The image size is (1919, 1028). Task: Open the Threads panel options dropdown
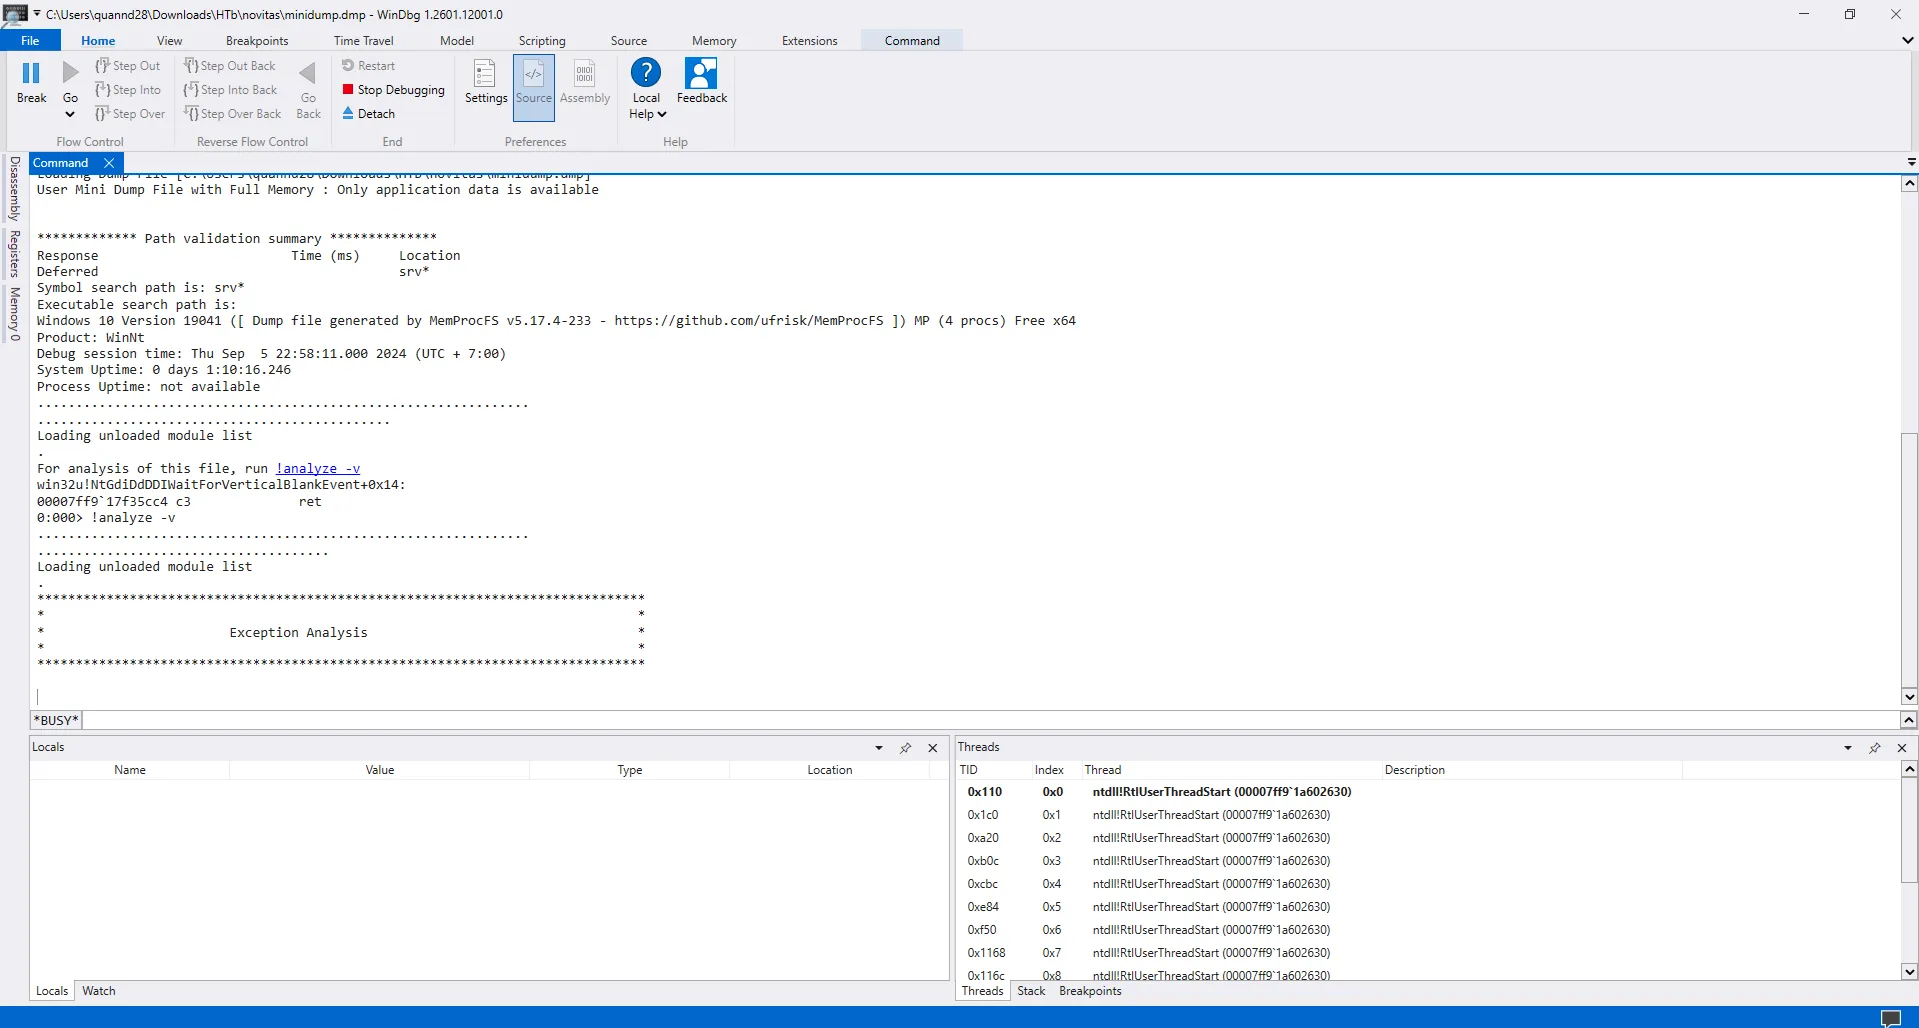click(x=1848, y=748)
